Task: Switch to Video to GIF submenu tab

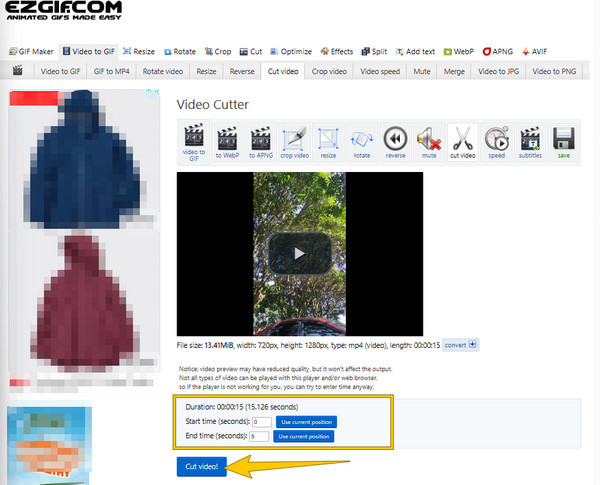Action: click(x=60, y=71)
